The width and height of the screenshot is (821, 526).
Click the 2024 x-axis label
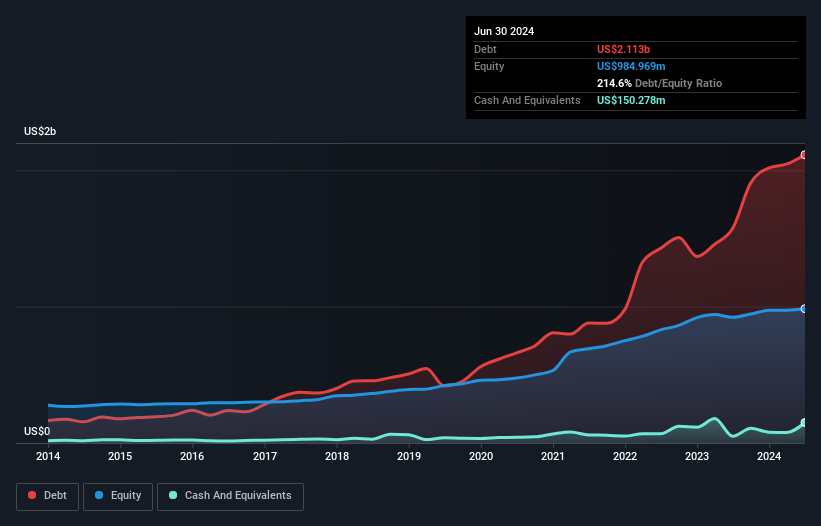pyautogui.click(x=769, y=456)
